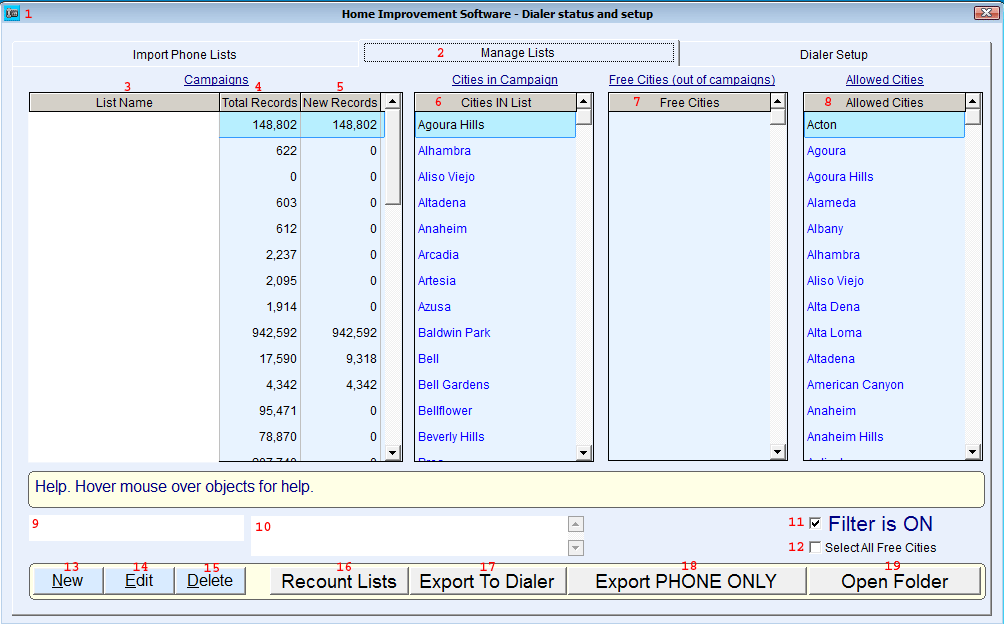Select Beverly Hills in the Cities IN List
Image resolution: width=1004 pixels, height=624 pixels.
496,437
